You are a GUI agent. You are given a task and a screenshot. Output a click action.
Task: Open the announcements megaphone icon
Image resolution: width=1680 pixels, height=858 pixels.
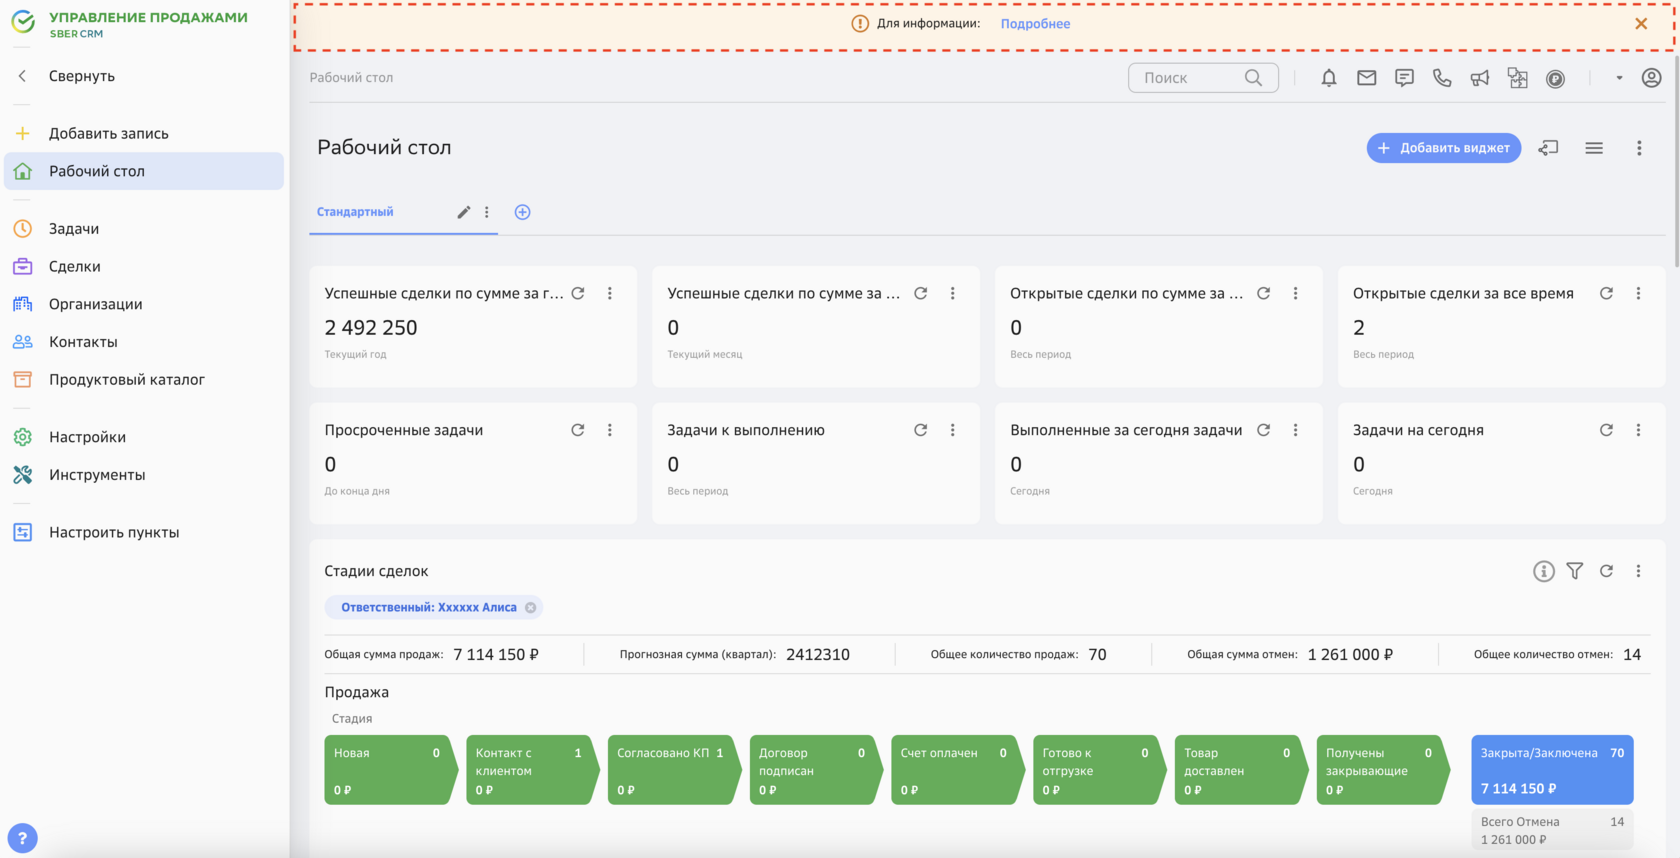[1480, 78]
